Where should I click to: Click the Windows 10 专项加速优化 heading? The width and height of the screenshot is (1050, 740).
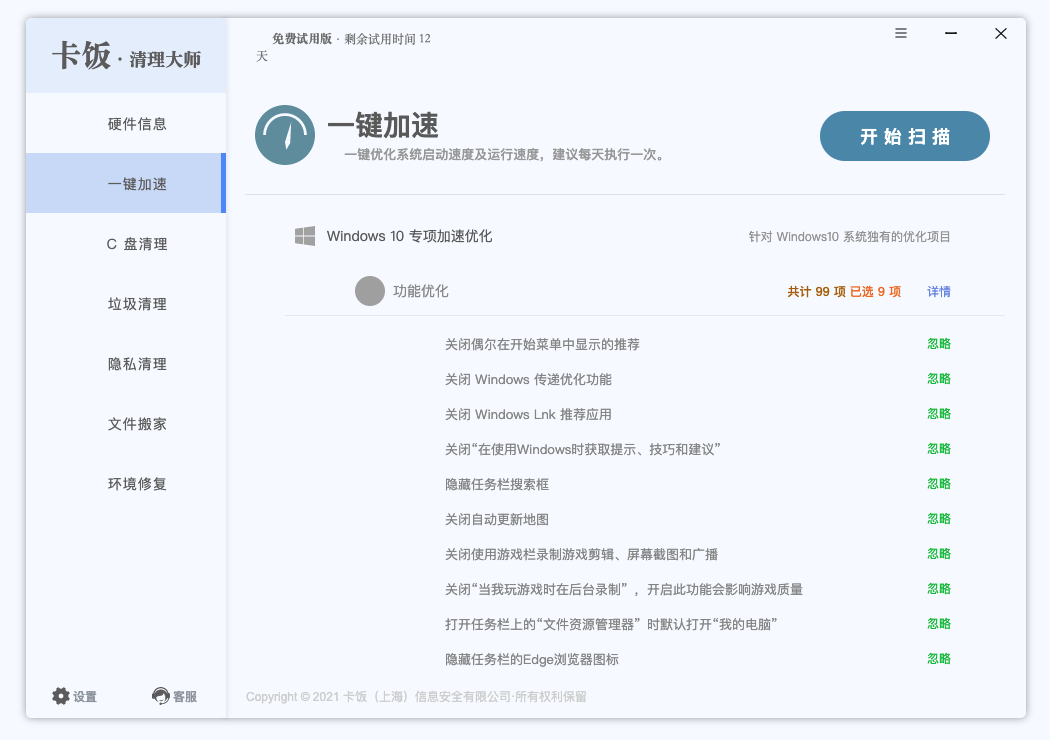pos(409,236)
